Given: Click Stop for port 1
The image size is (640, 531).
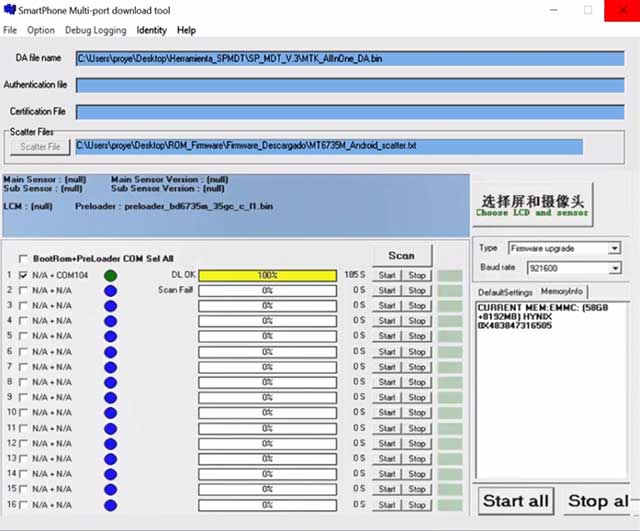Looking at the screenshot, I should pos(417,275).
